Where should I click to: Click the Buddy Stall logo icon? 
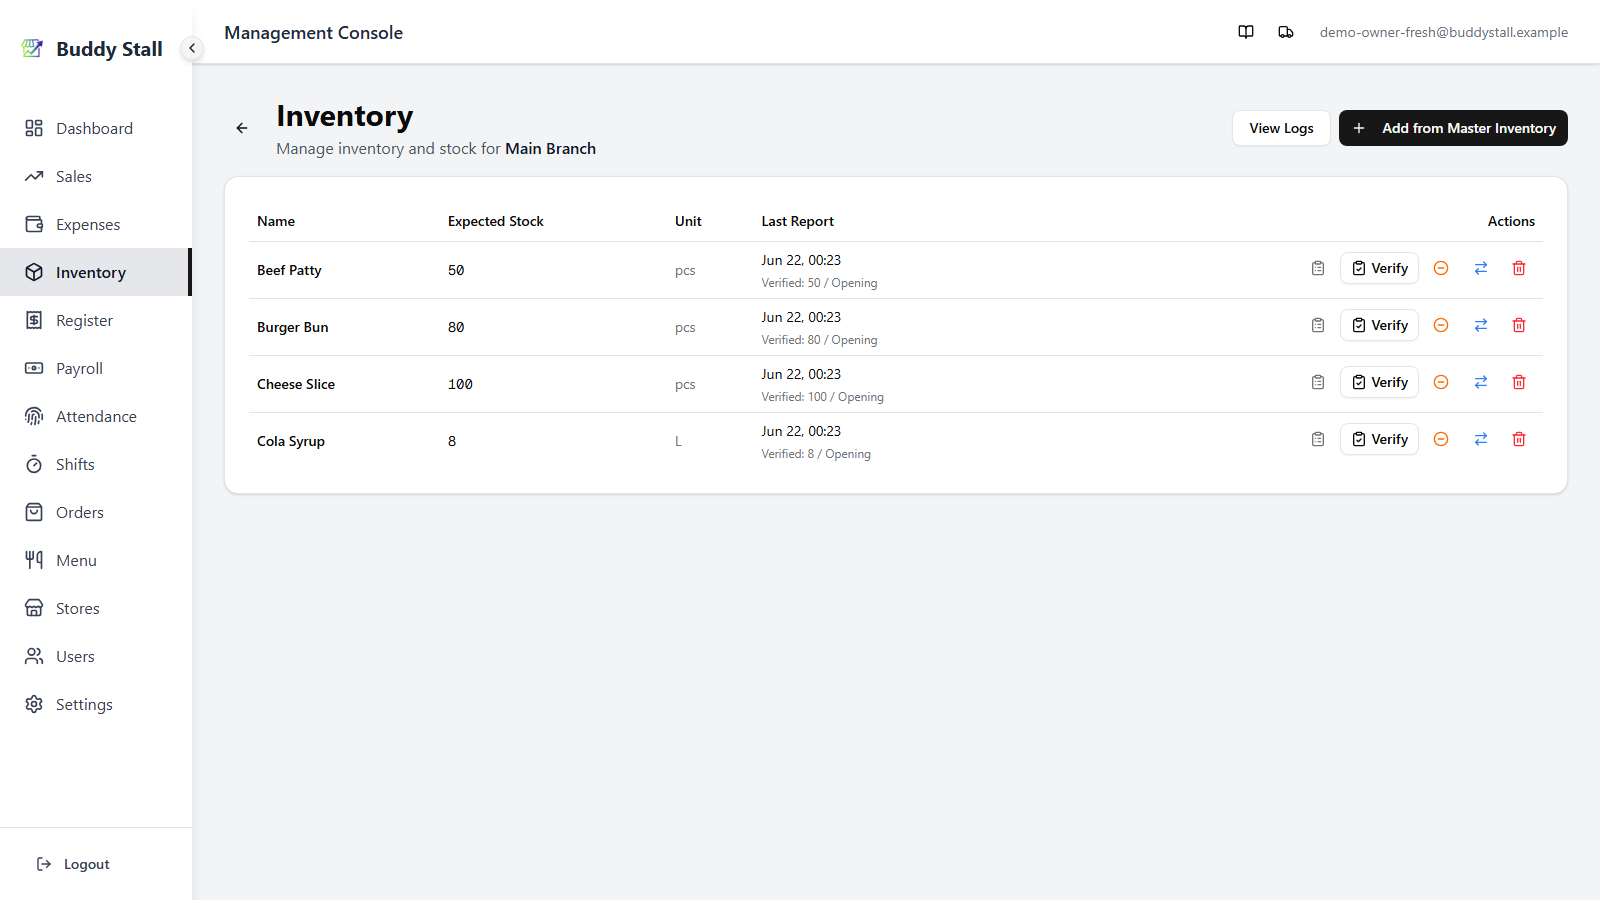(x=33, y=48)
